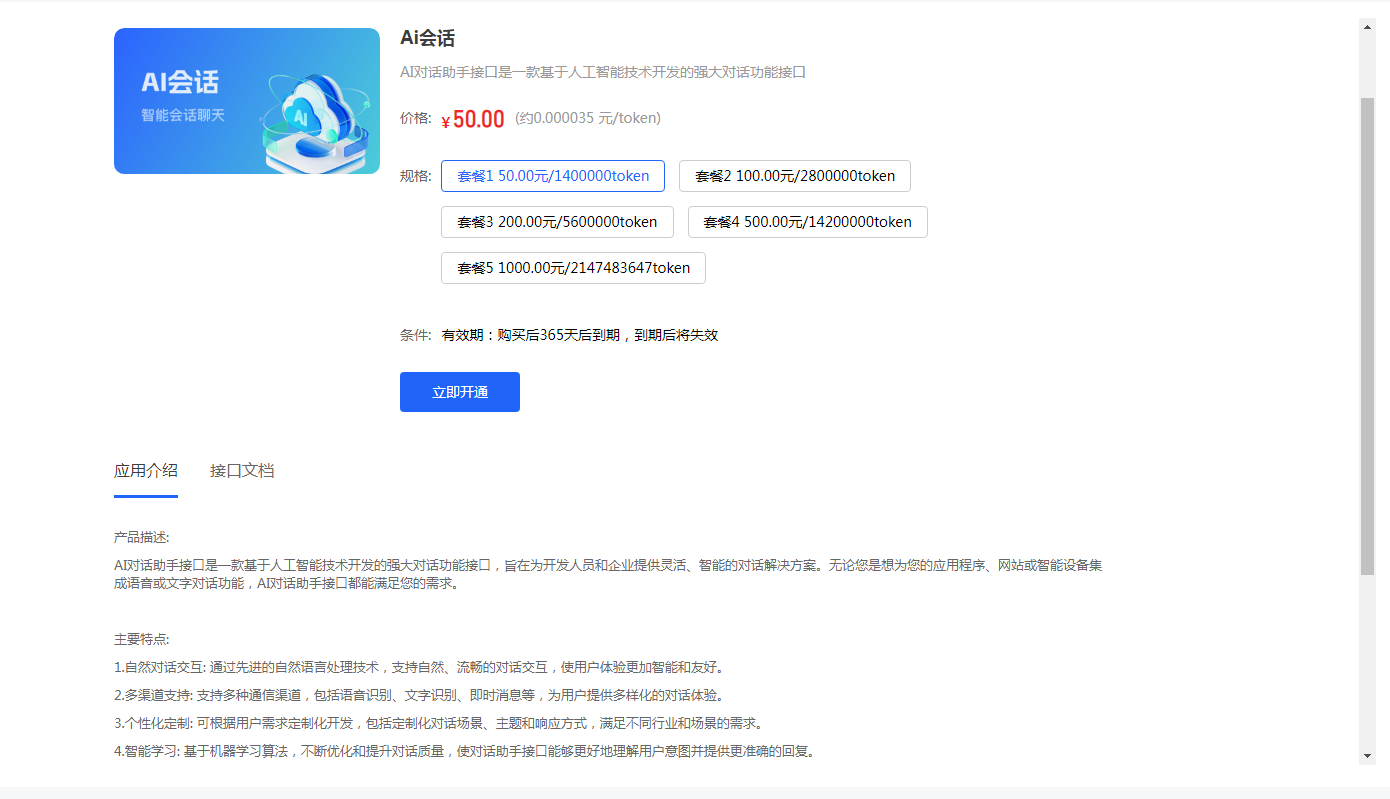The height and width of the screenshot is (799, 1390).
Task: Switch to the 应用介绍 tab
Action: click(145, 470)
